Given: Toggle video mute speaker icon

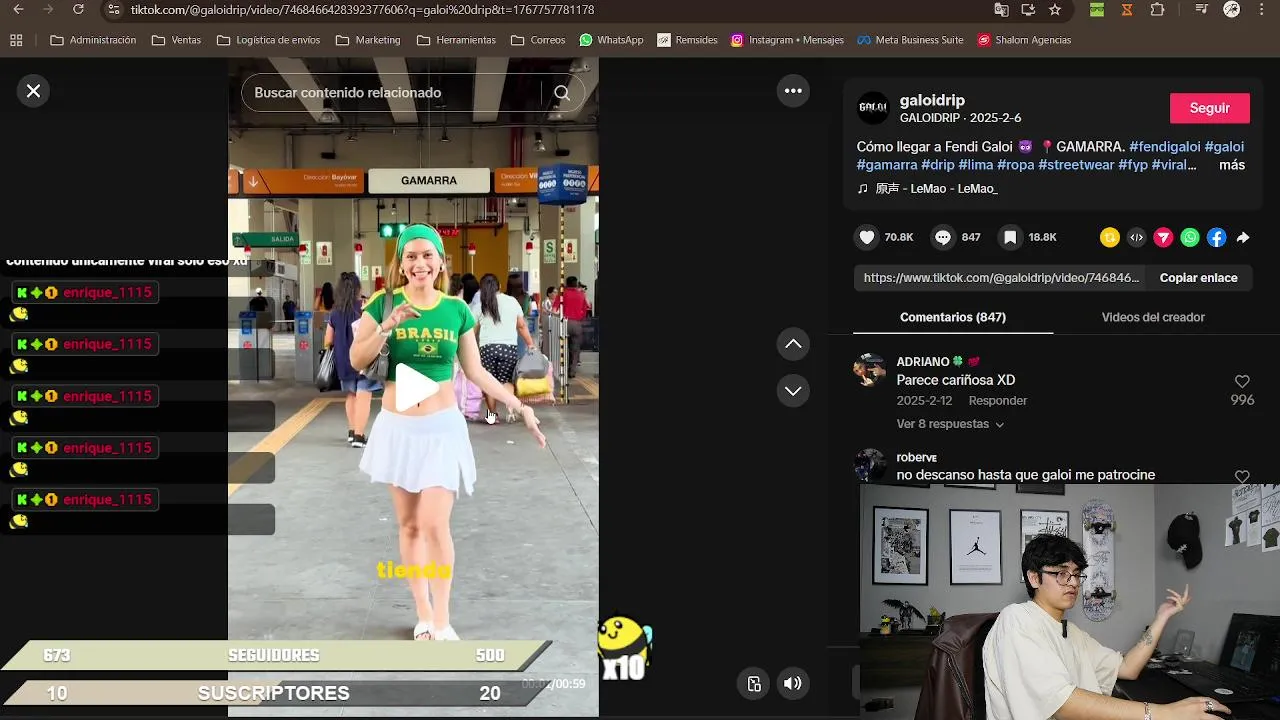Looking at the screenshot, I should [x=793, y=684].
